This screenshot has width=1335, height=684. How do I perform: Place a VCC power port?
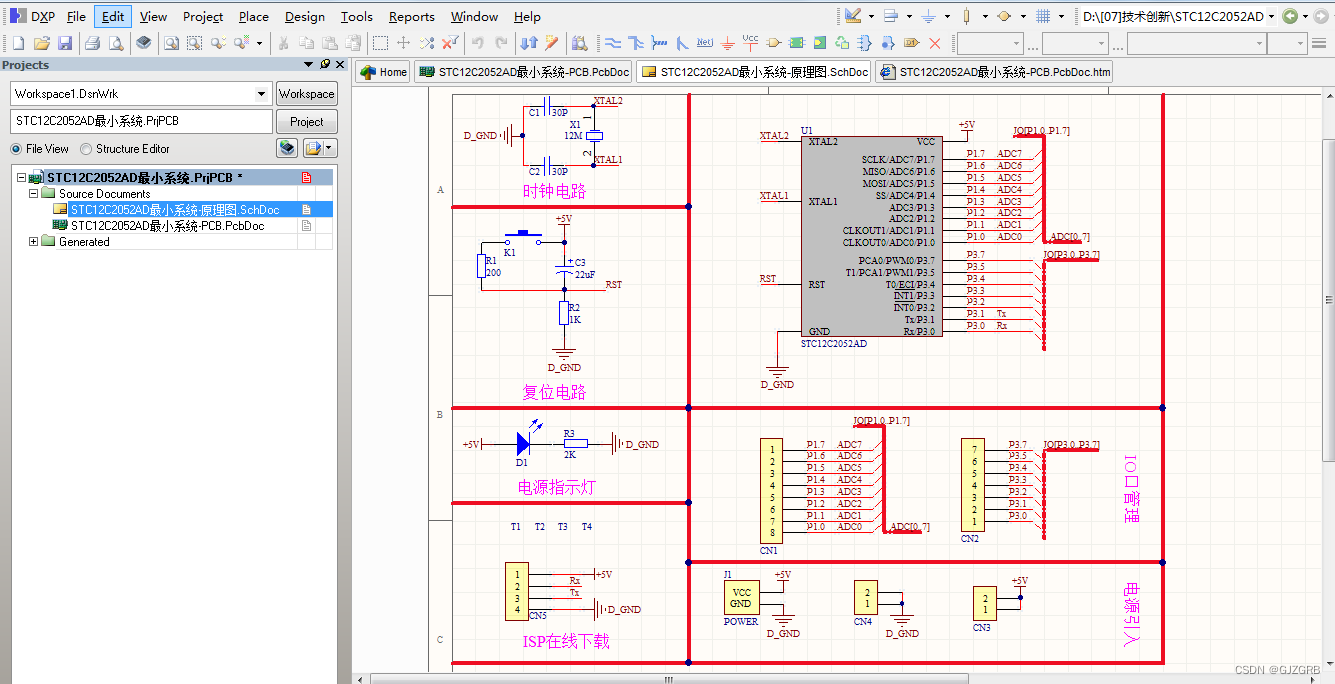pyautogui.click(x=749, y=42)
